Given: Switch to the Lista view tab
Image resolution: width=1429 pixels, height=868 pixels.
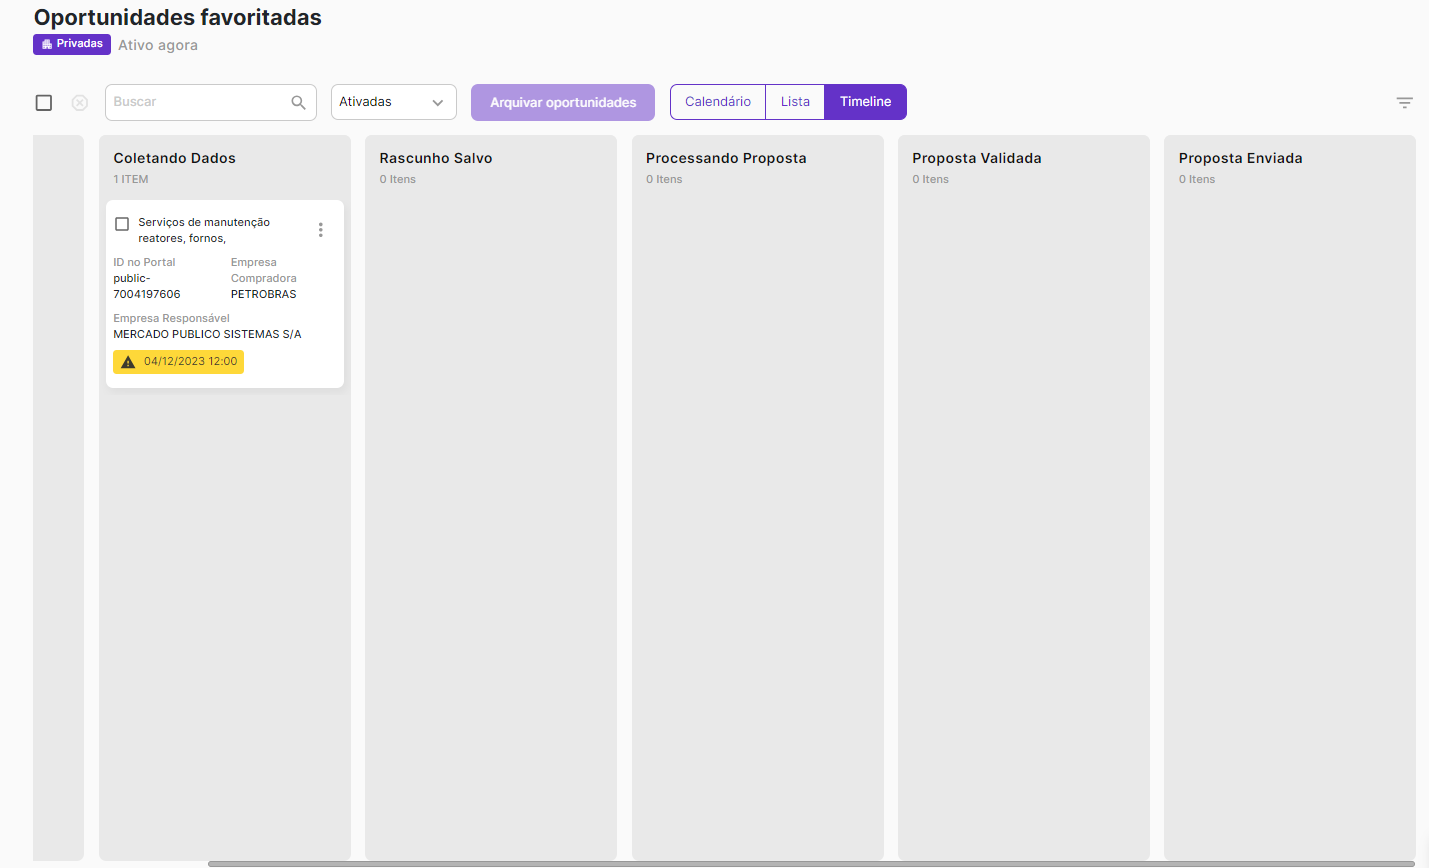Looking at the screenshot, I should [x=795, y=102].
